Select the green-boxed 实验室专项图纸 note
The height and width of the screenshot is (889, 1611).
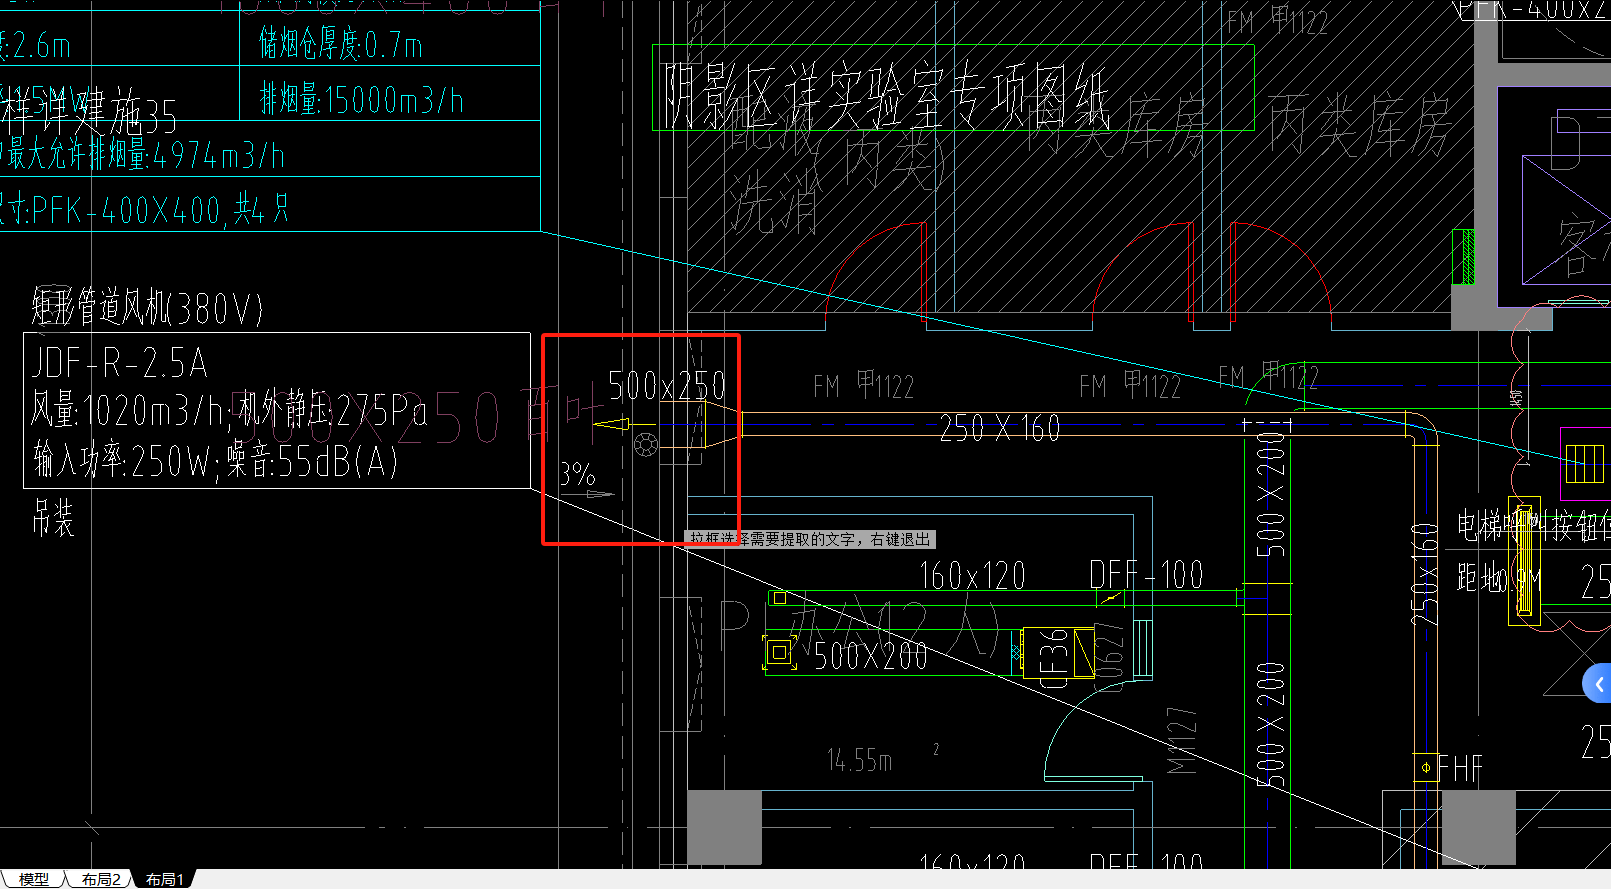953,88
